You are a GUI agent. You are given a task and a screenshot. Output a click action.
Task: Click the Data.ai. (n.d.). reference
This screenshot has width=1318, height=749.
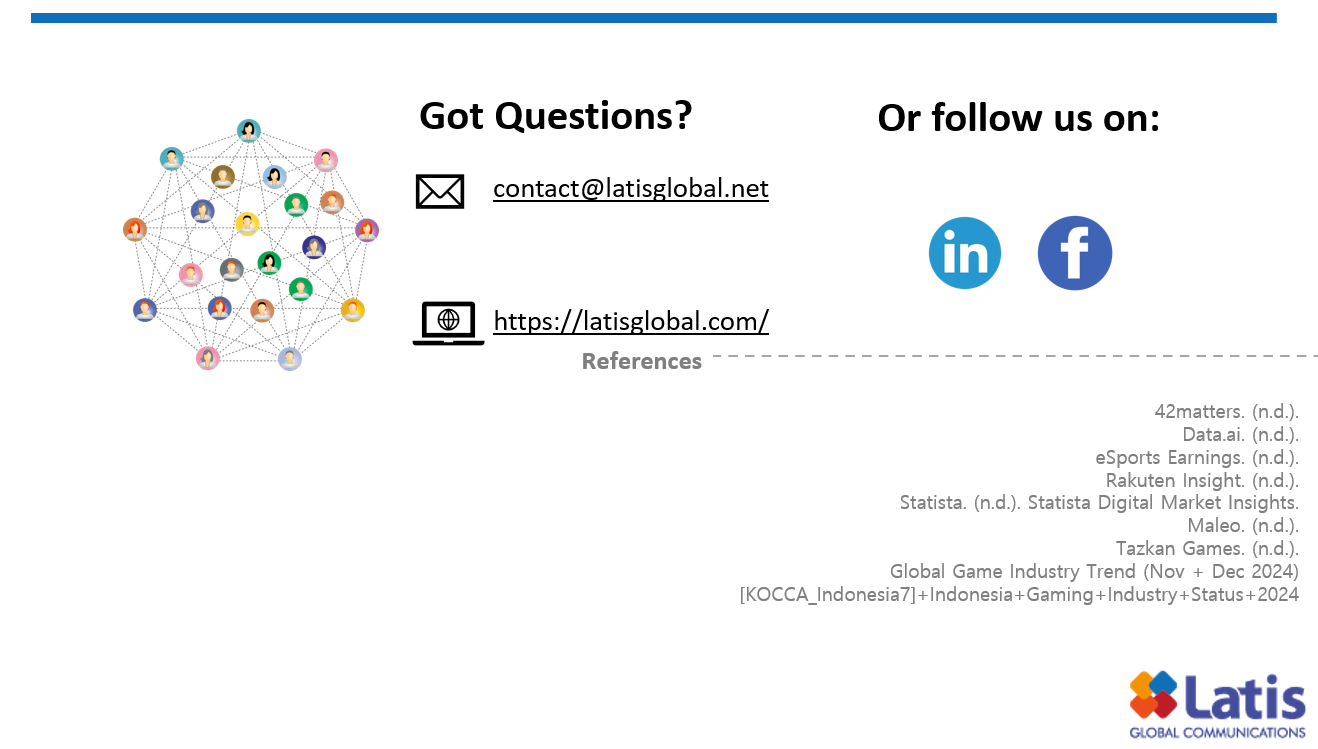(x=1240, y=434)
